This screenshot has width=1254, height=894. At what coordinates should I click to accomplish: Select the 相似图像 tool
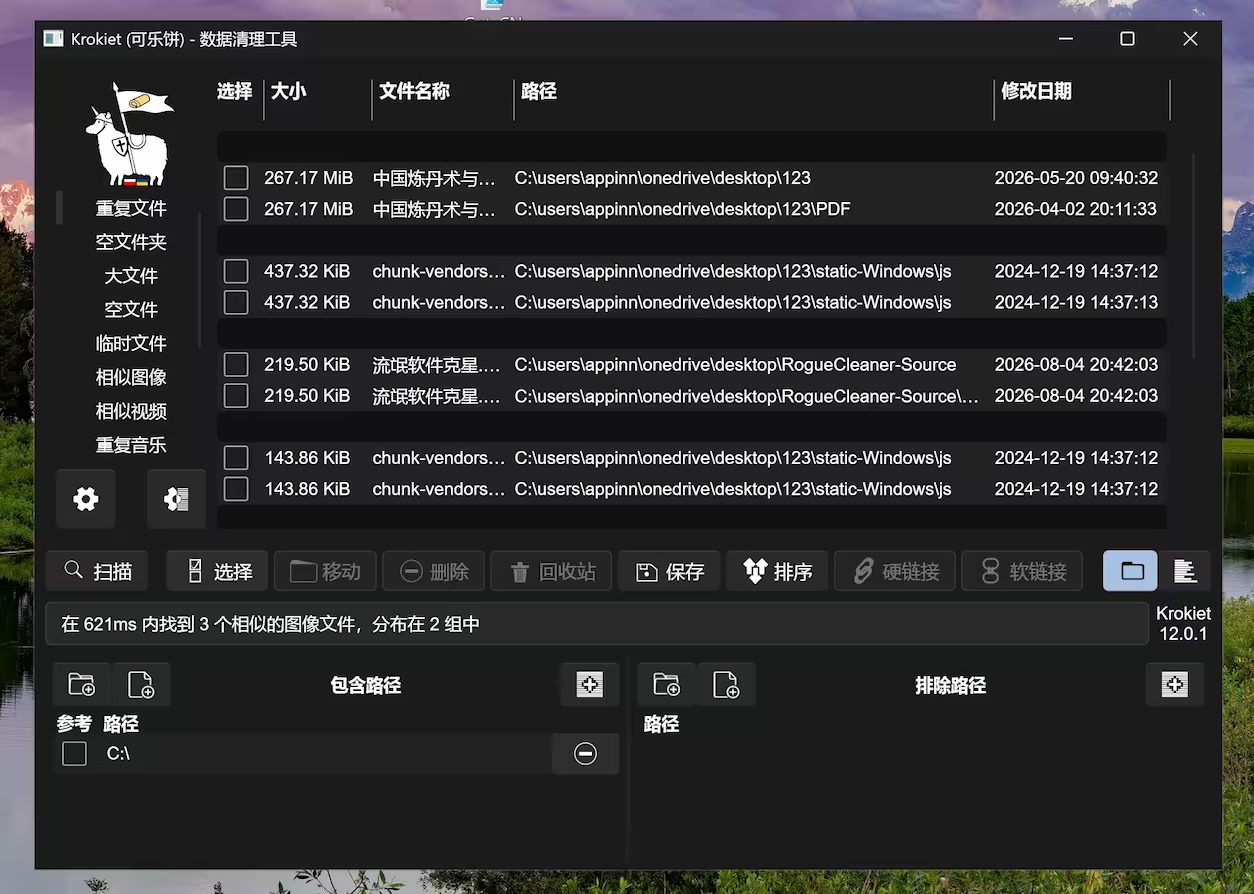pos(131,377)
